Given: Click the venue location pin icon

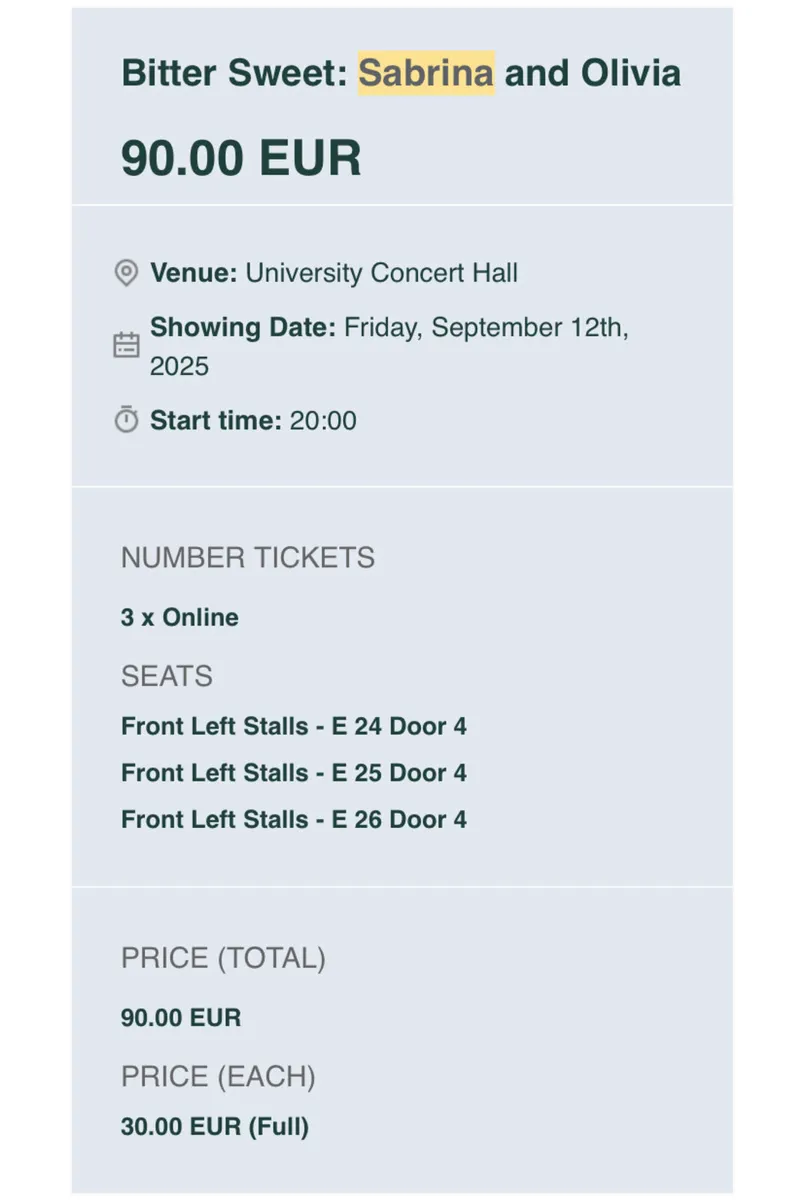Looking at the screenshot, I should (126, 273).
